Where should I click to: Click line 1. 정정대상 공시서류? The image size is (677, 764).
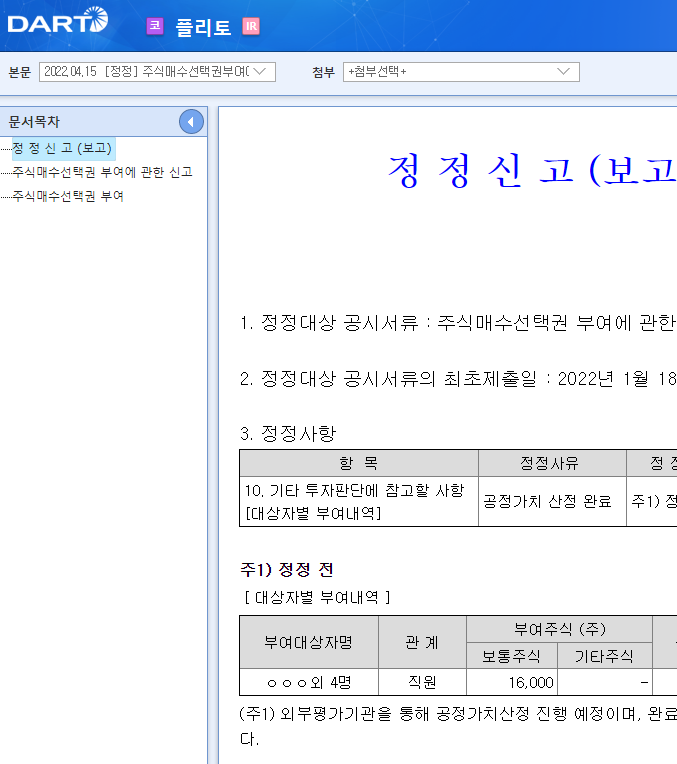coord(458,323)
